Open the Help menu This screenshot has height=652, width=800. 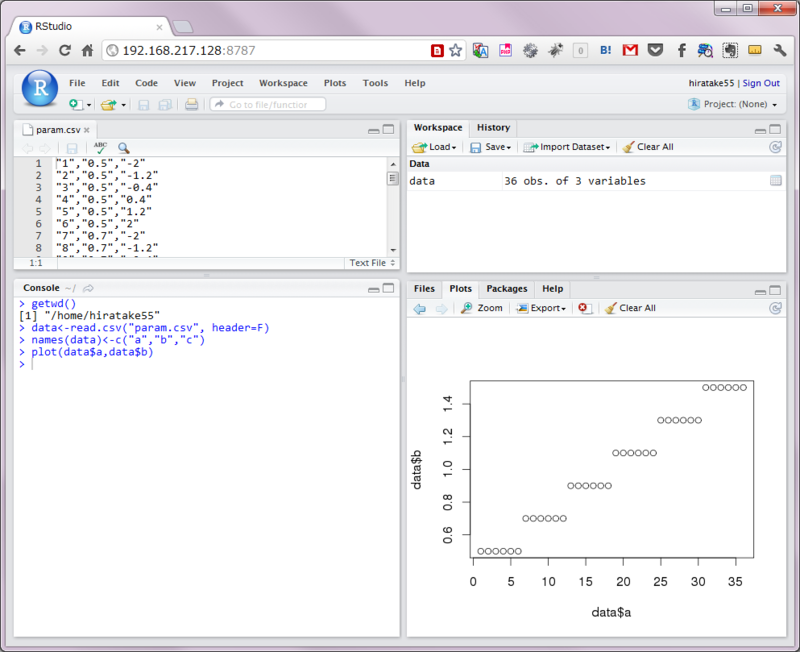415,83
